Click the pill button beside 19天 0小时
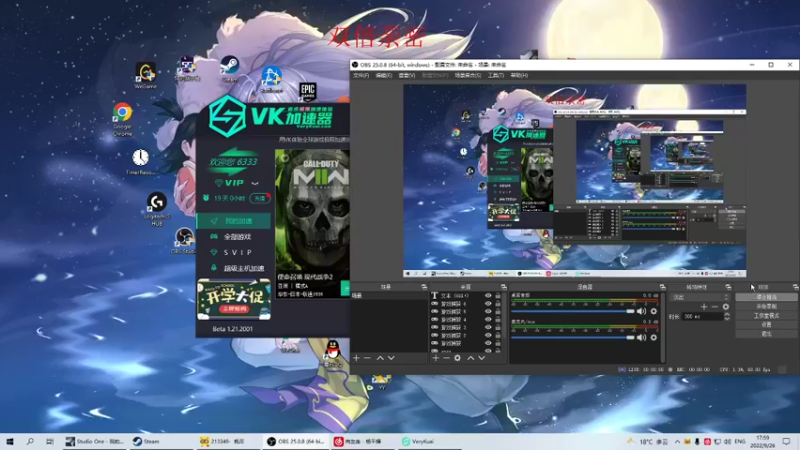 [260, 198]
